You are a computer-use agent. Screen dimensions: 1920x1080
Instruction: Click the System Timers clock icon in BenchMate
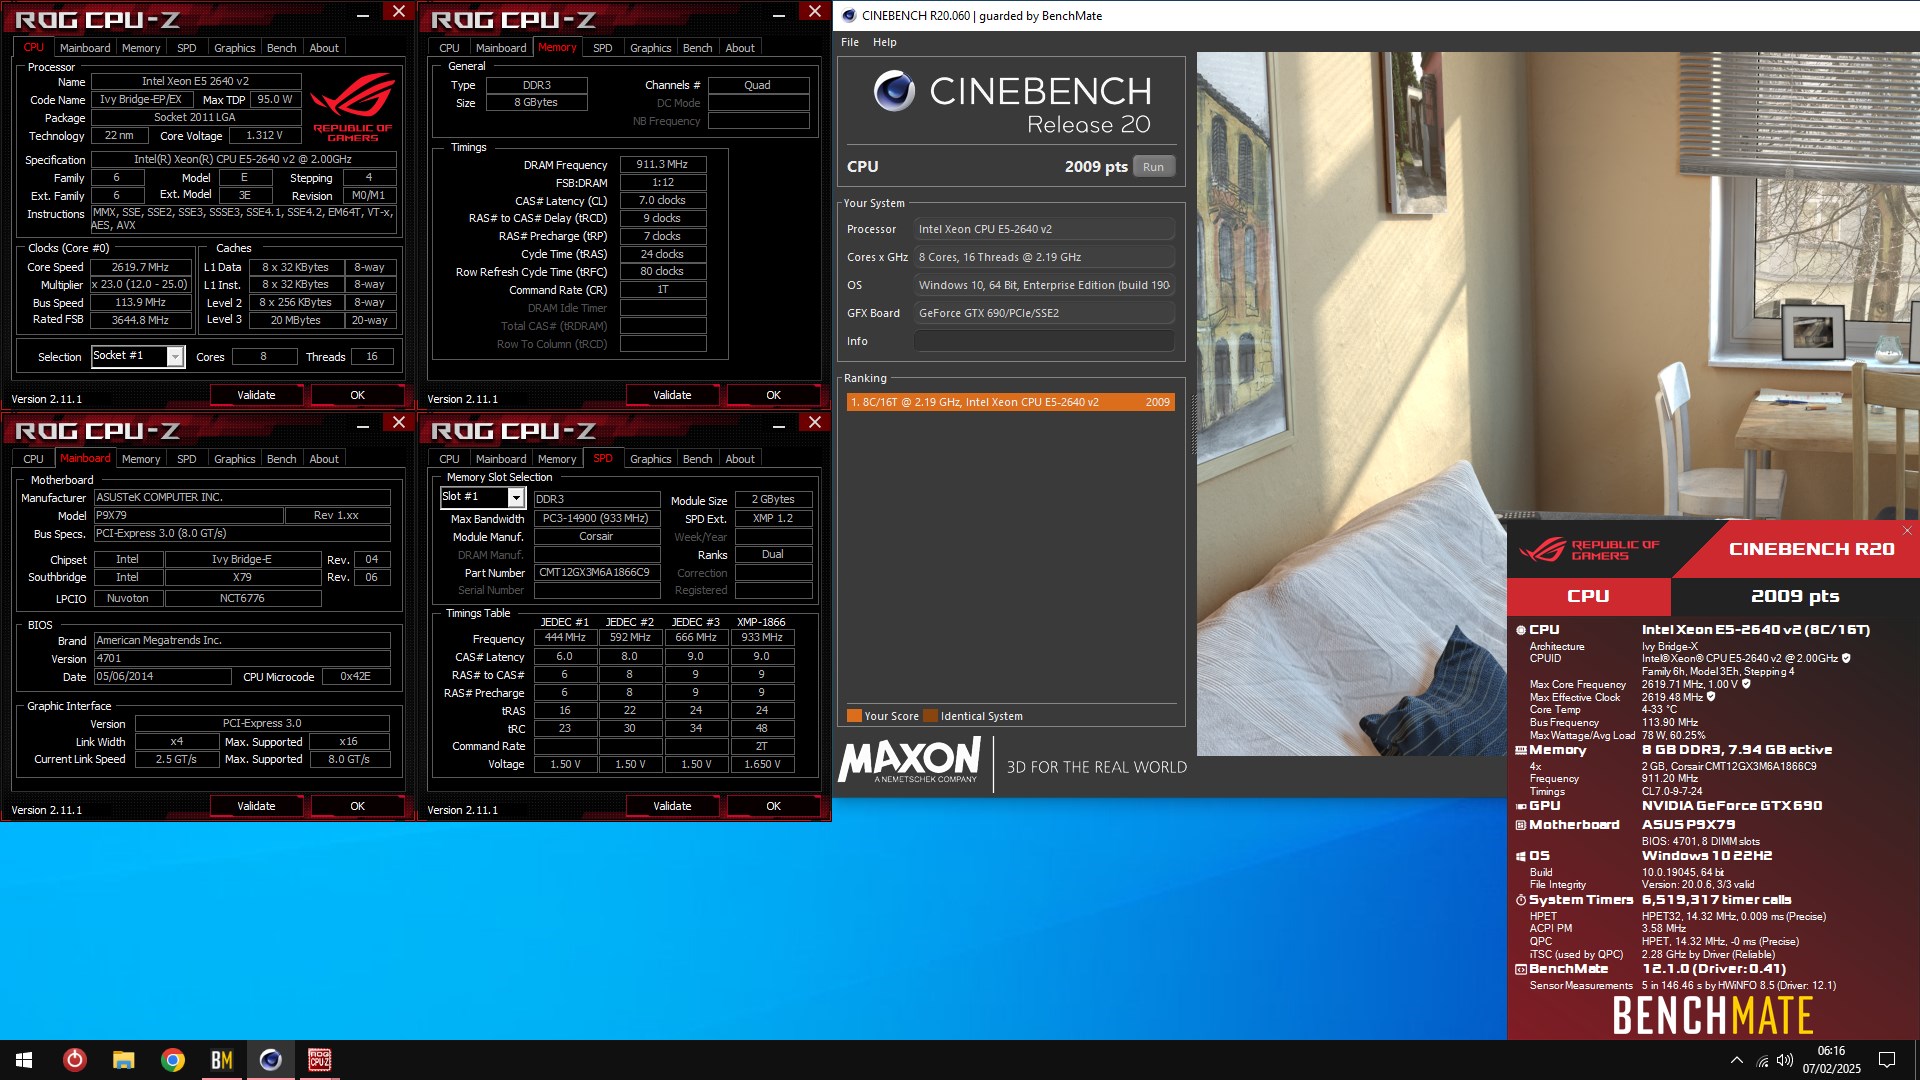click(x=1521, y=900)
